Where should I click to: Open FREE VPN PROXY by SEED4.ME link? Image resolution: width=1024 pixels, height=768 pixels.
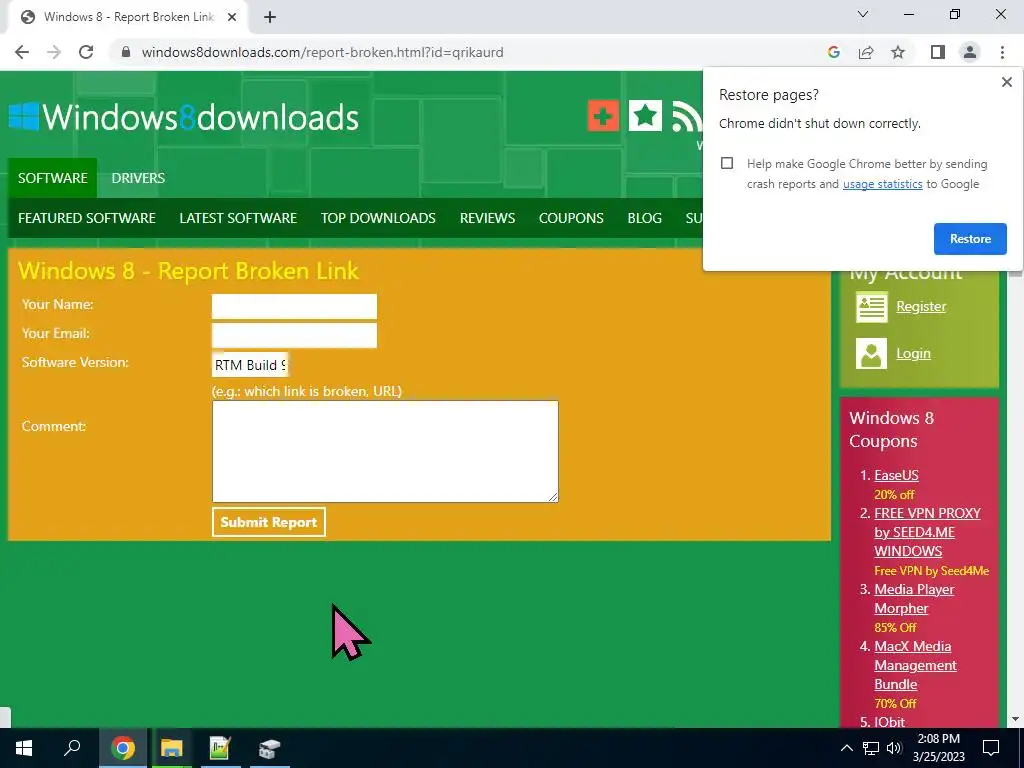pos(927,532)
